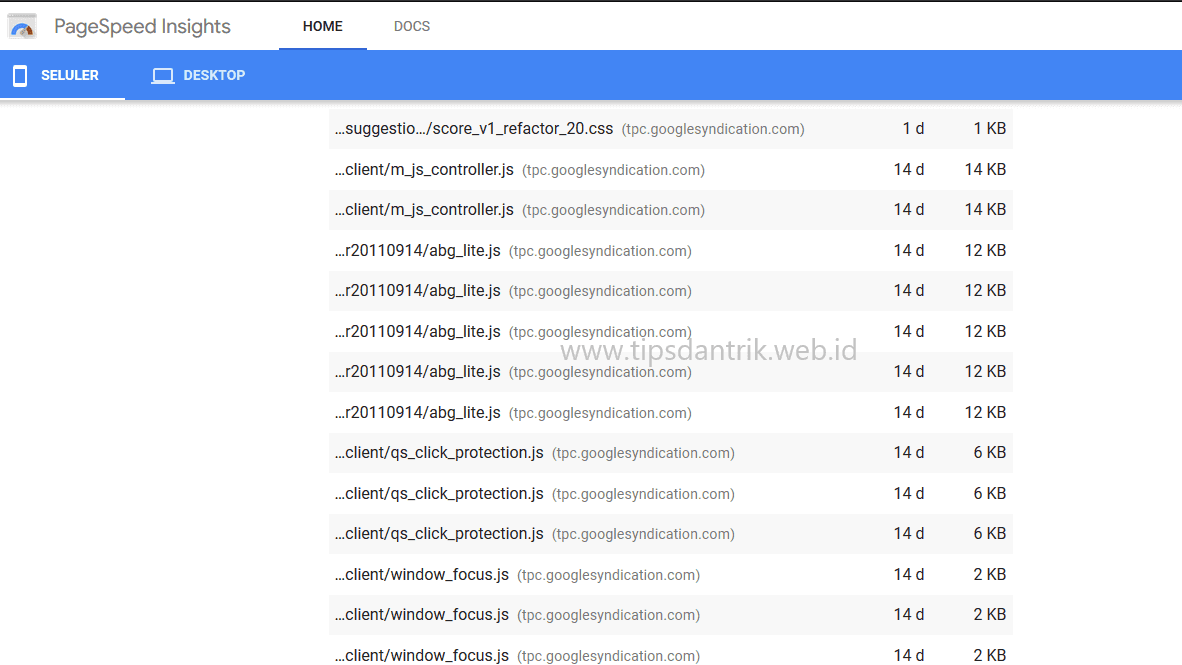Open the score_v1_refactor_20.css resource link

coord(474,129)
